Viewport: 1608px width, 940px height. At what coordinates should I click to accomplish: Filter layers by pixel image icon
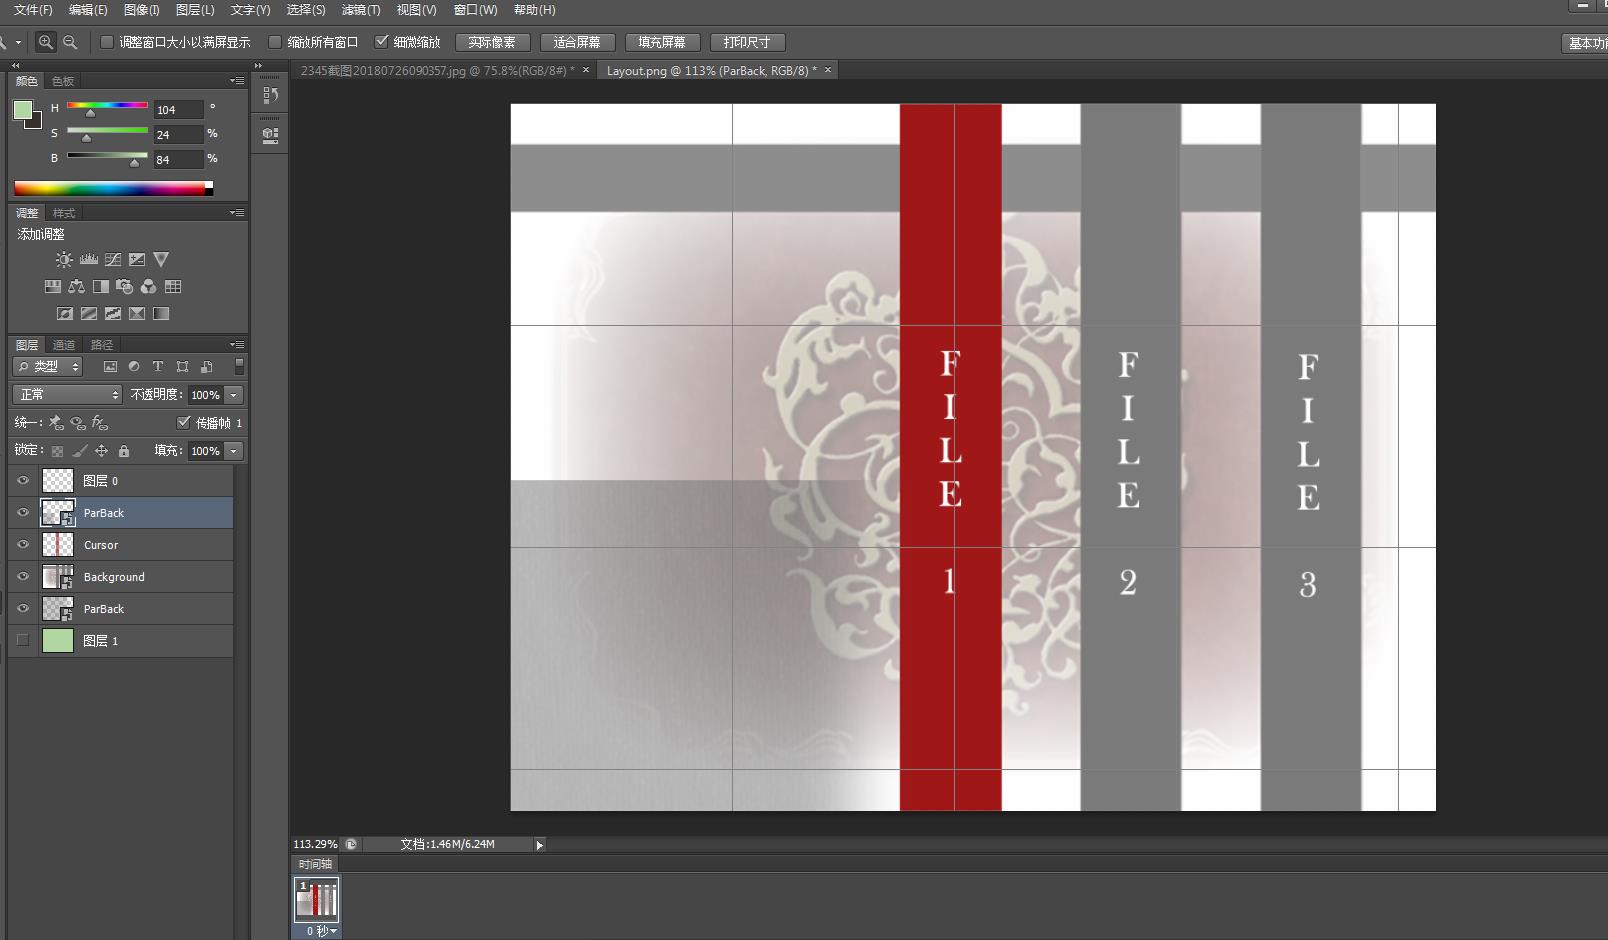click(x=110, y=367)
